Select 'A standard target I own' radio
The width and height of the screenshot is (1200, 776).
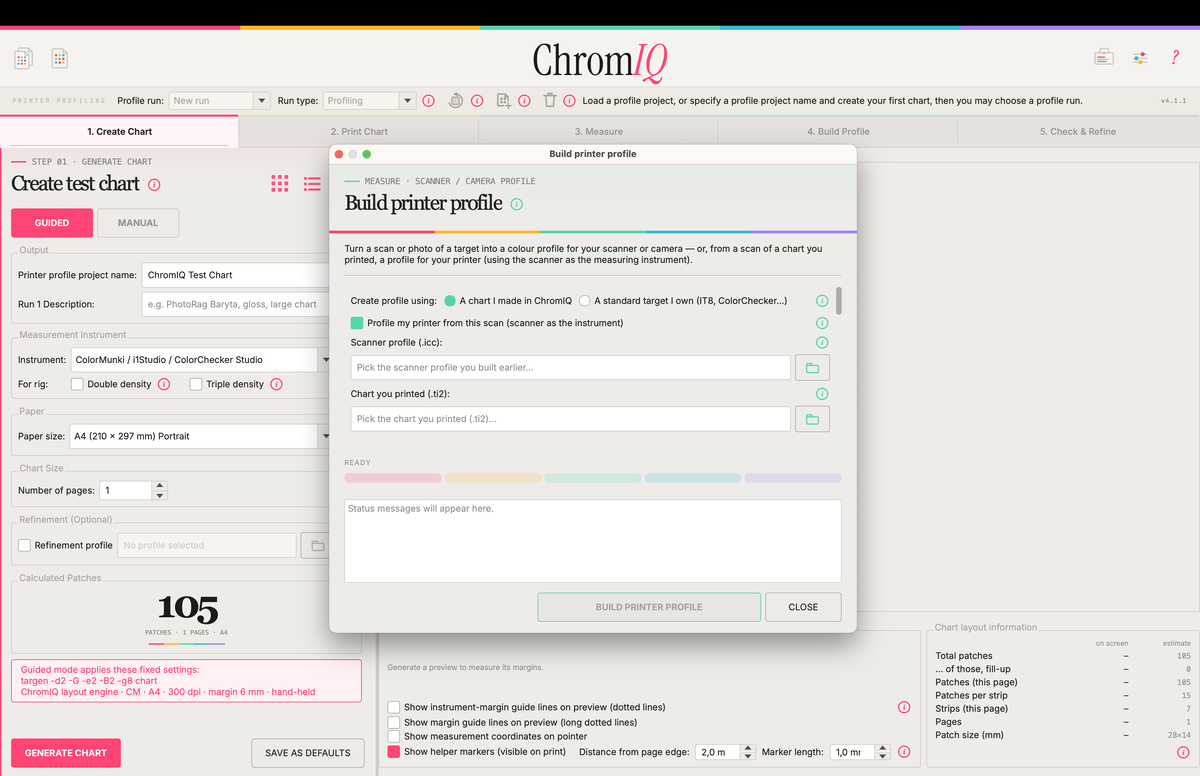[584, 301]
